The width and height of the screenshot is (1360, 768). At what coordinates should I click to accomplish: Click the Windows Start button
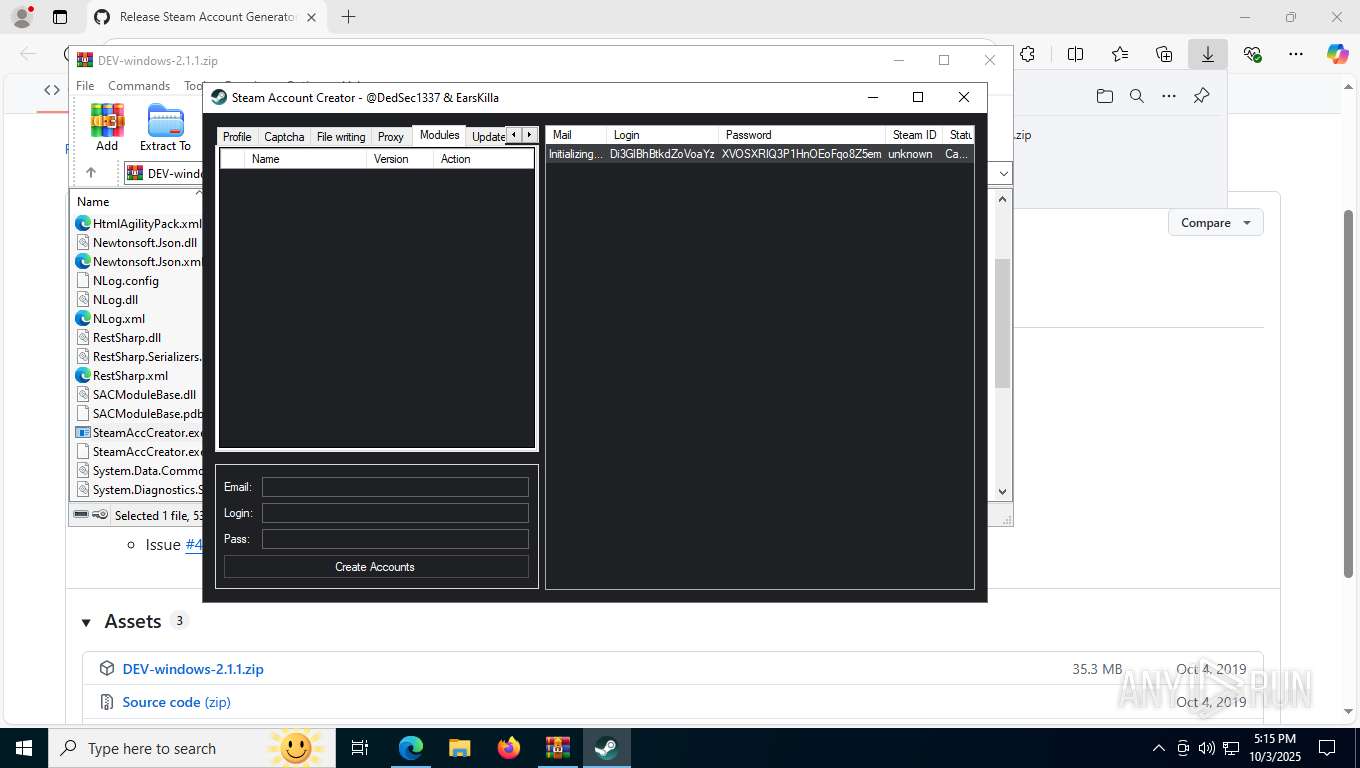tap(24, 748)
